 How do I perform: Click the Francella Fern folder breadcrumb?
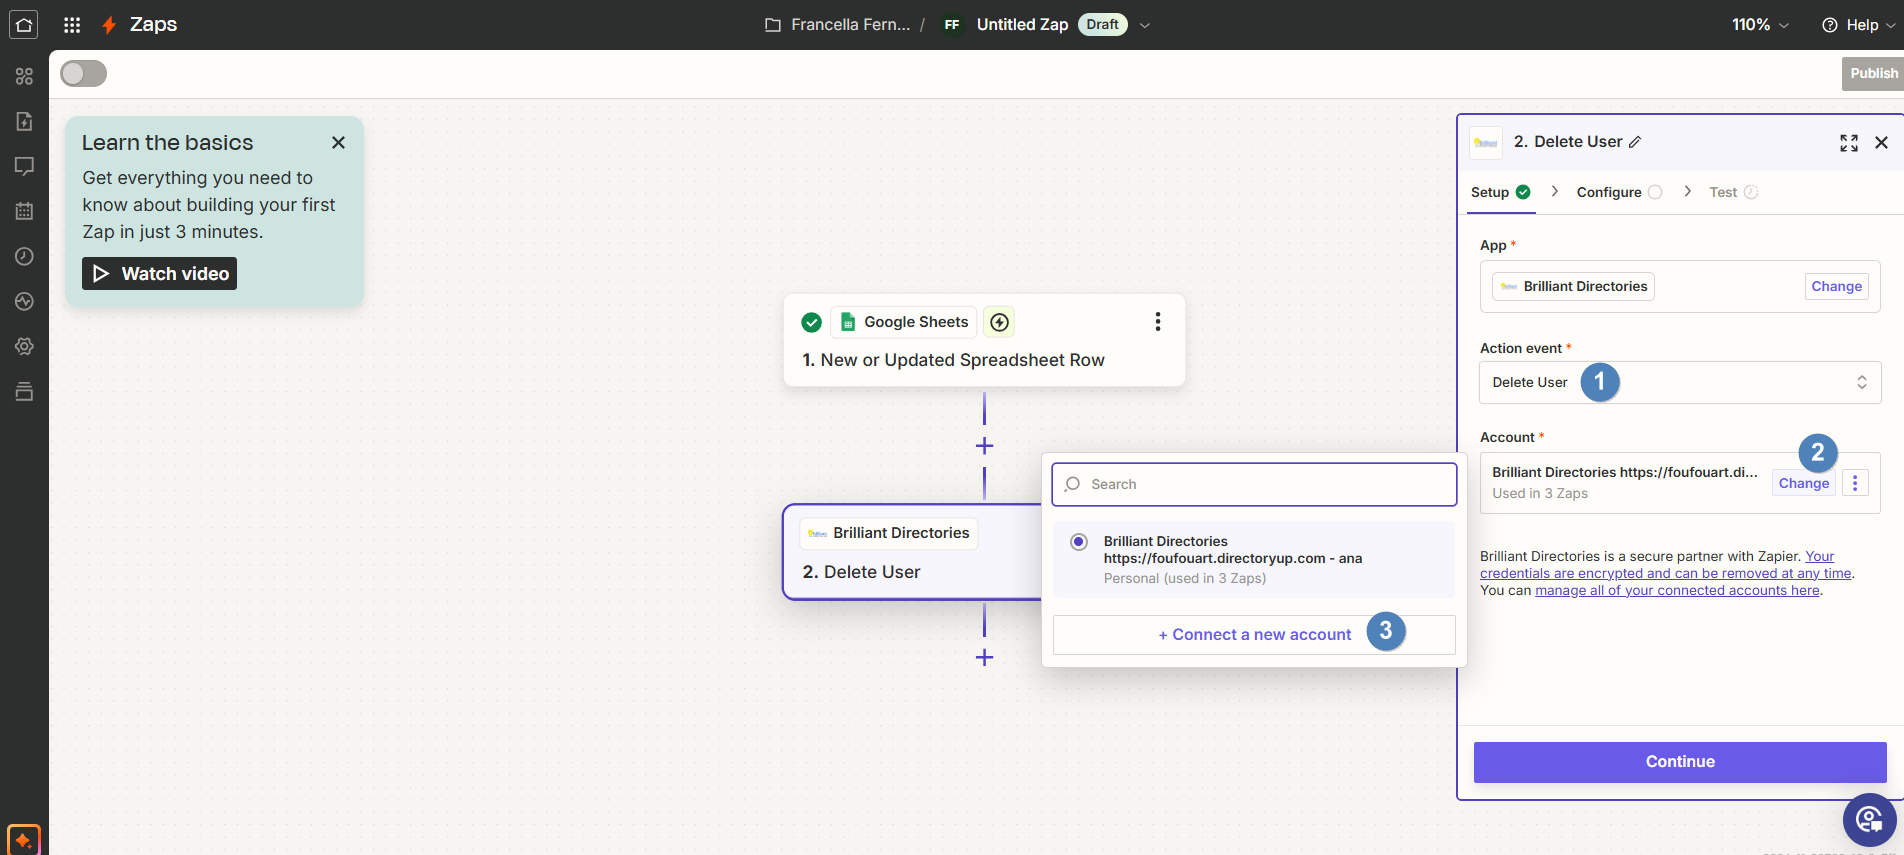850,25
